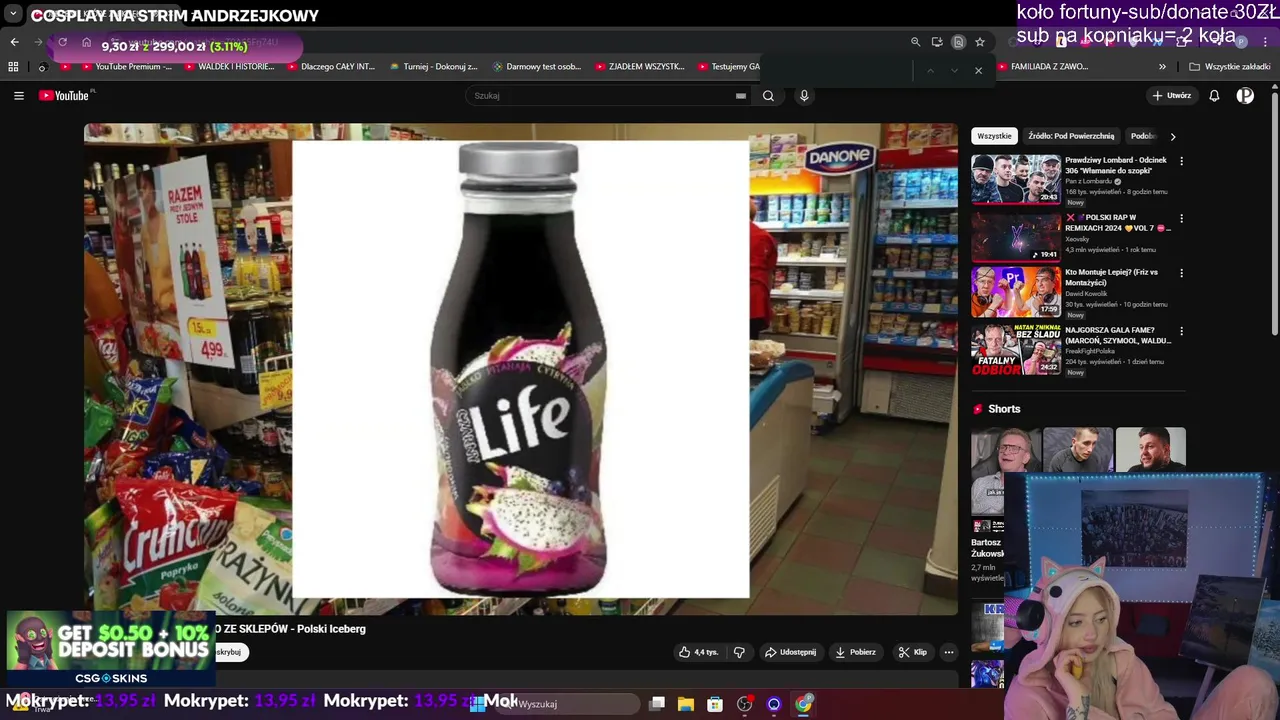Close the find bar with X
This screenshot has width=1280, height=720.
(x=978, y=71)
